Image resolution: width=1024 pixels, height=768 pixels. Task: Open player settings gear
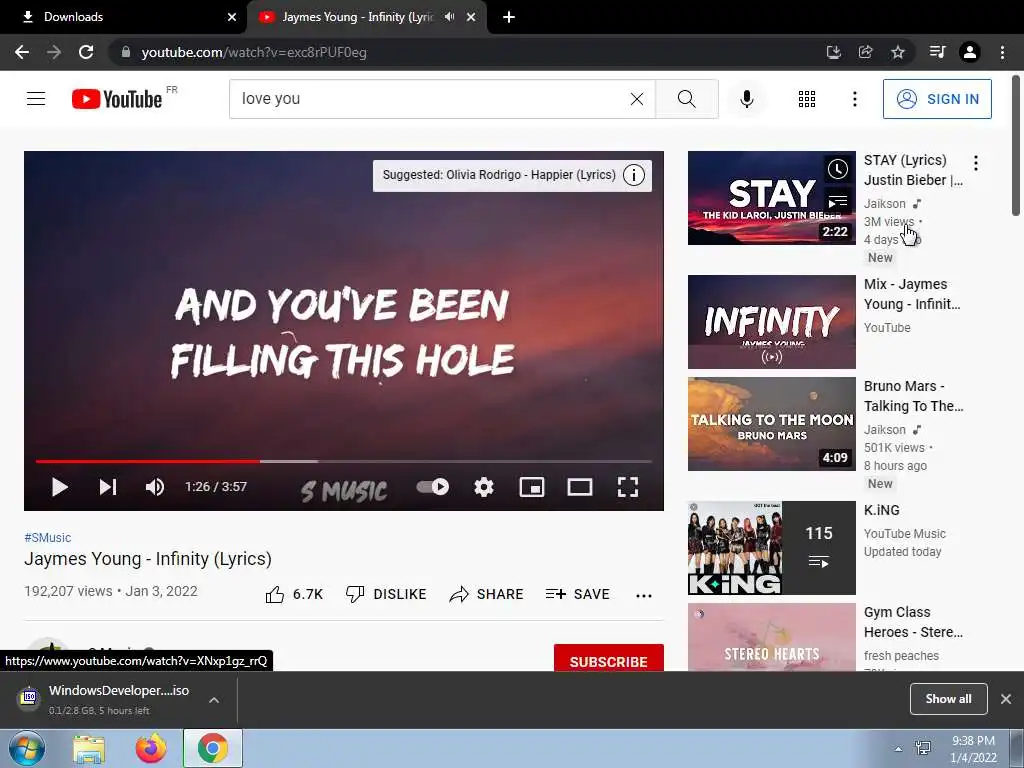(484, 487)
